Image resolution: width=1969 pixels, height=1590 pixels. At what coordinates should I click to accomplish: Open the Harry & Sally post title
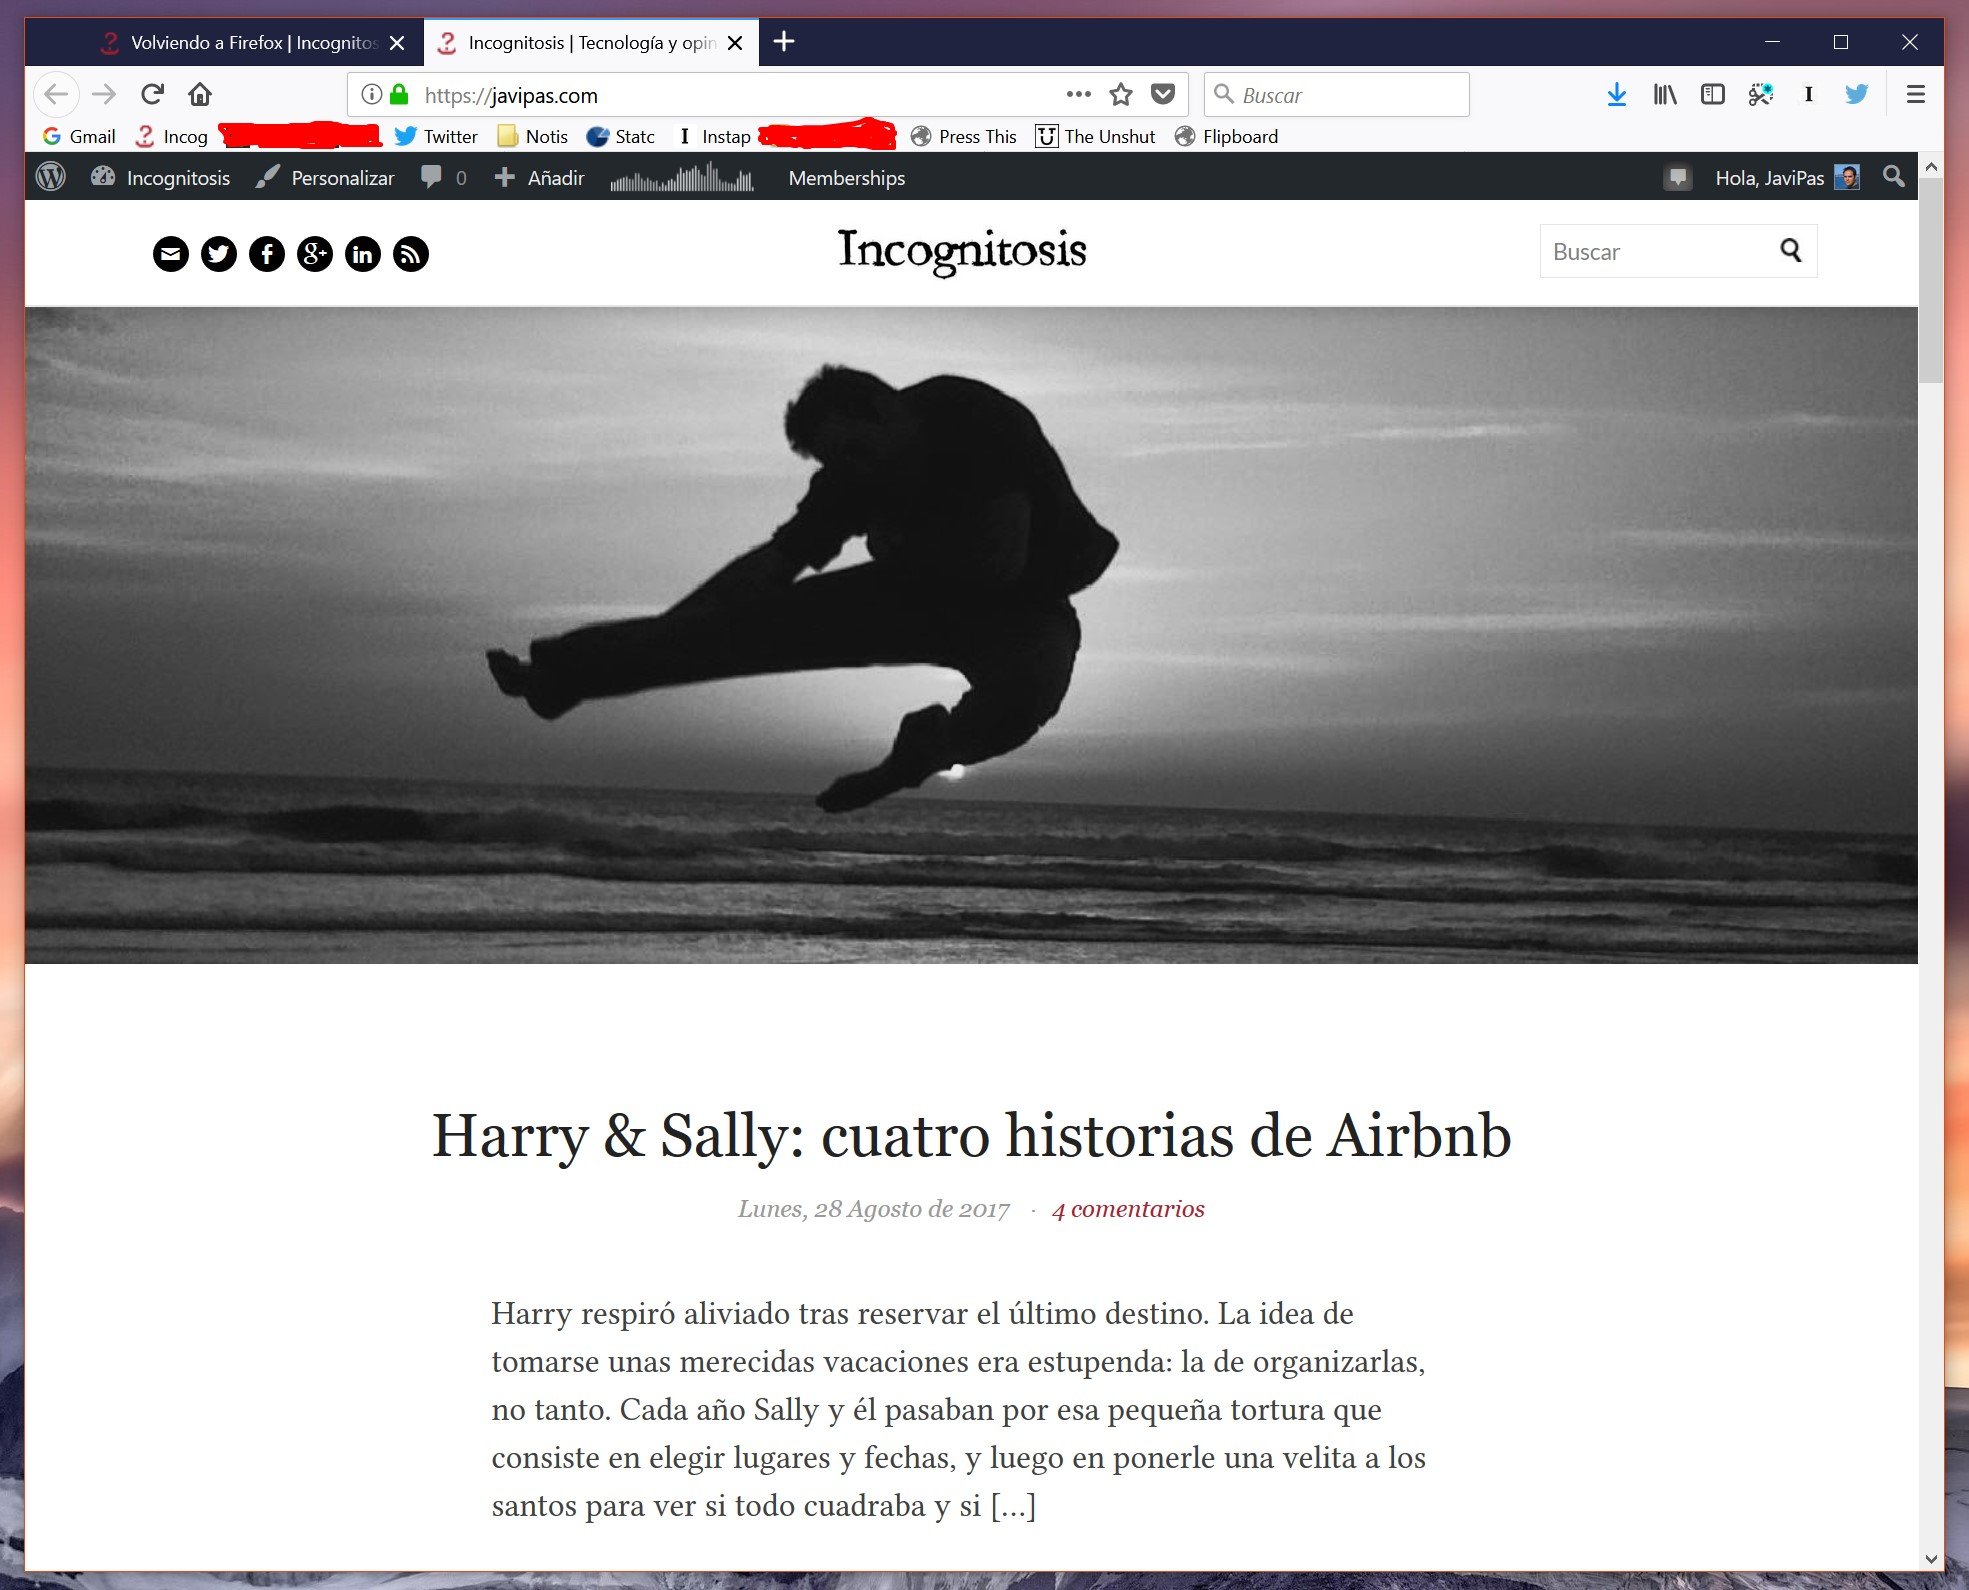(971, 1136)
